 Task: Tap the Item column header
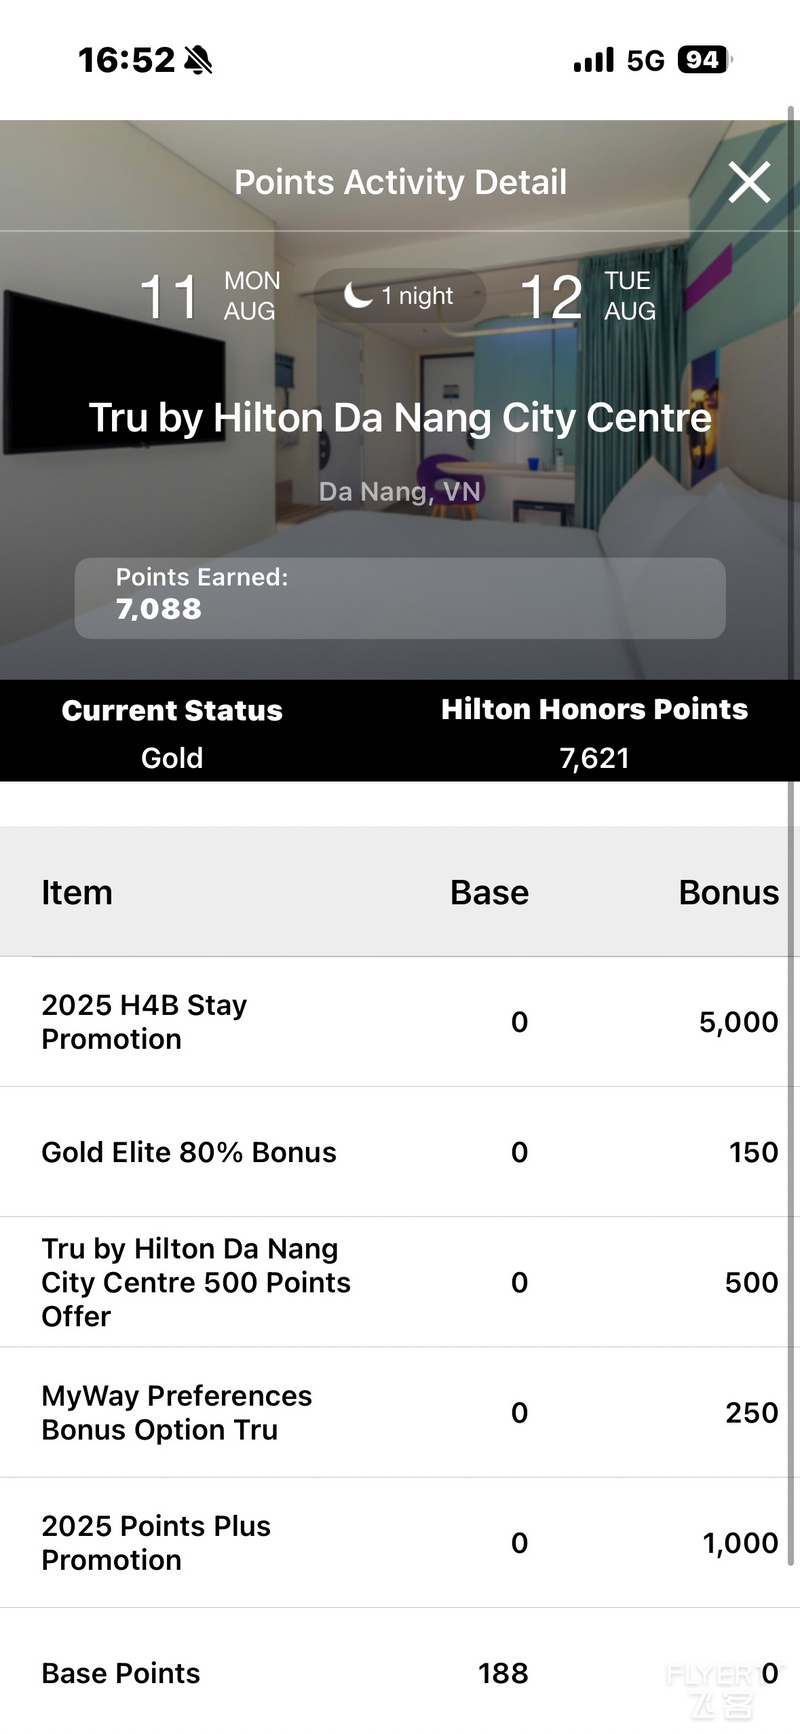pos(77,892)
